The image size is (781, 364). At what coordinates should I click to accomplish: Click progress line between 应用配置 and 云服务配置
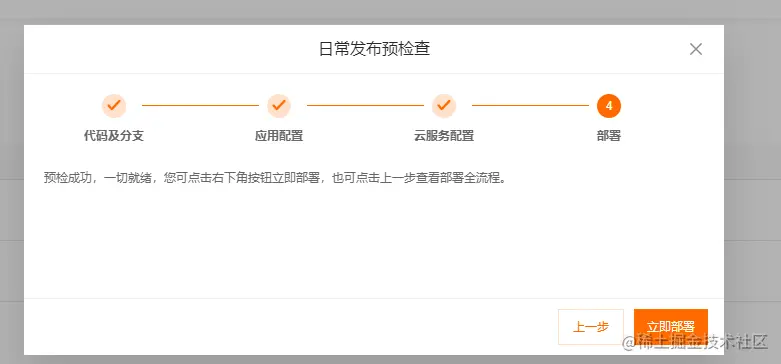365,106
